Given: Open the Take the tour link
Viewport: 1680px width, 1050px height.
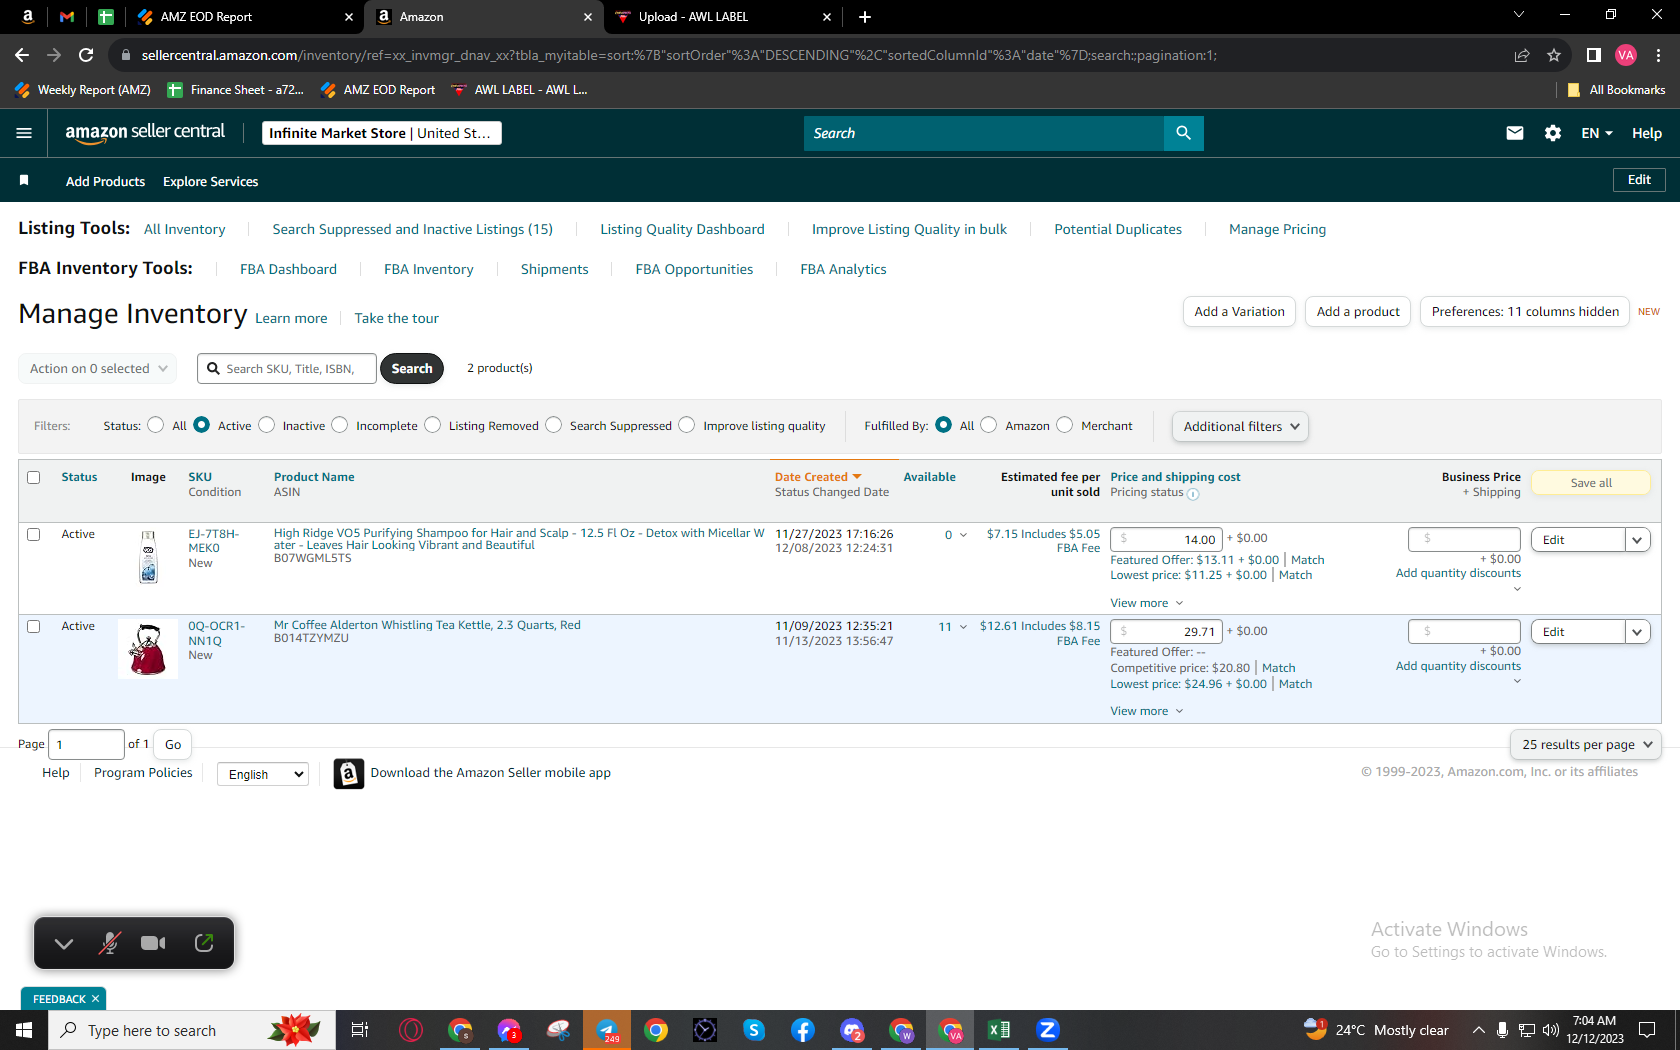Looking at the screenshot, I should [396, 318].
